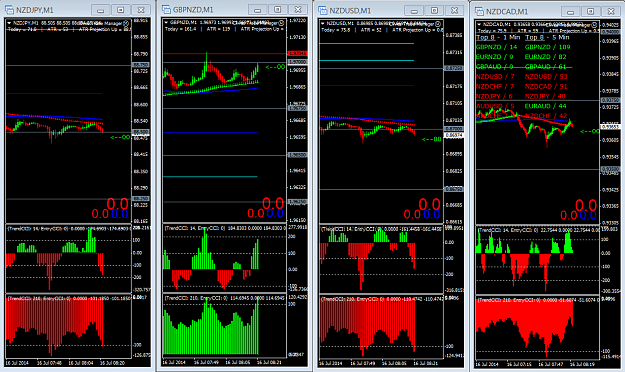Screen dimensions: 625x372
Task: Click blue 0.0 value in NZDCAD chart
Action: pos(588,216)
